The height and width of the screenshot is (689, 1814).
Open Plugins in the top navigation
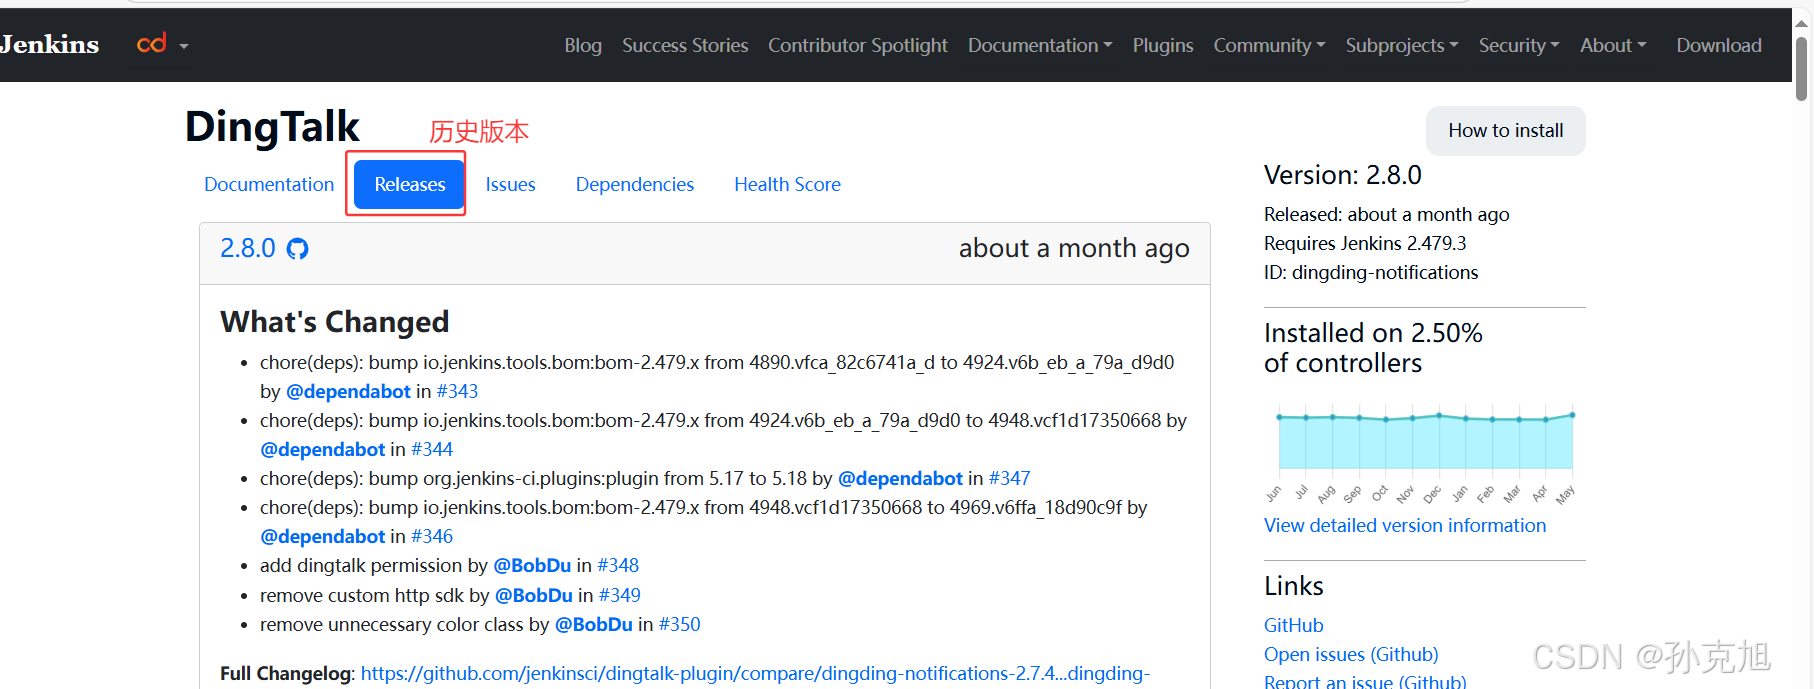point(1163,45)
